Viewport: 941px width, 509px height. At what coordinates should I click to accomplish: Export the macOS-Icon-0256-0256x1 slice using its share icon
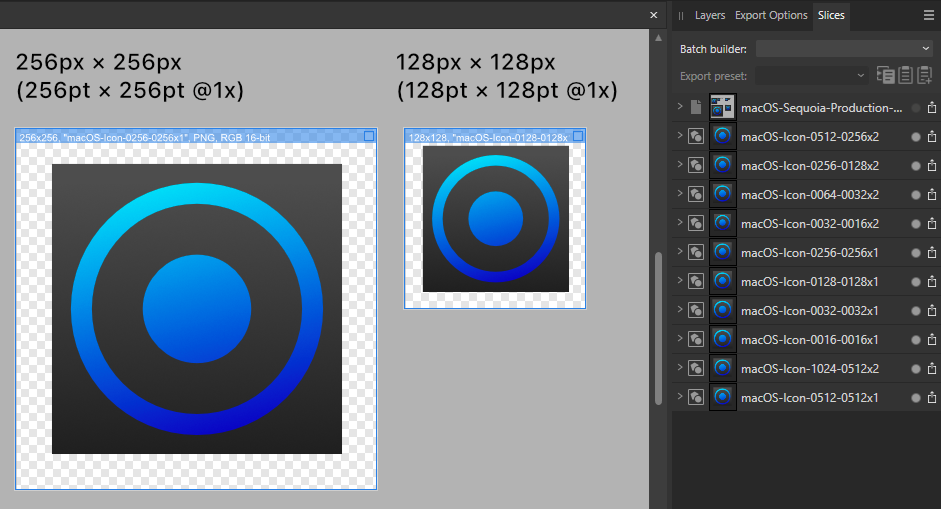point(931,253)
